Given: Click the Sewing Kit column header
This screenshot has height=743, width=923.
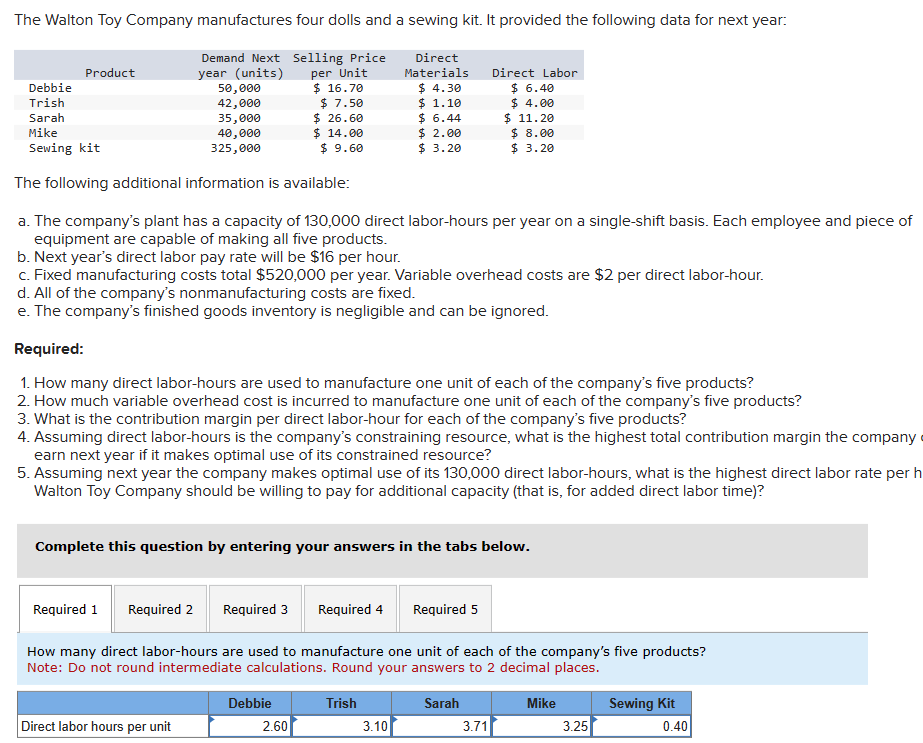Looking at the screenshot, I should click(x=642, y=704).
